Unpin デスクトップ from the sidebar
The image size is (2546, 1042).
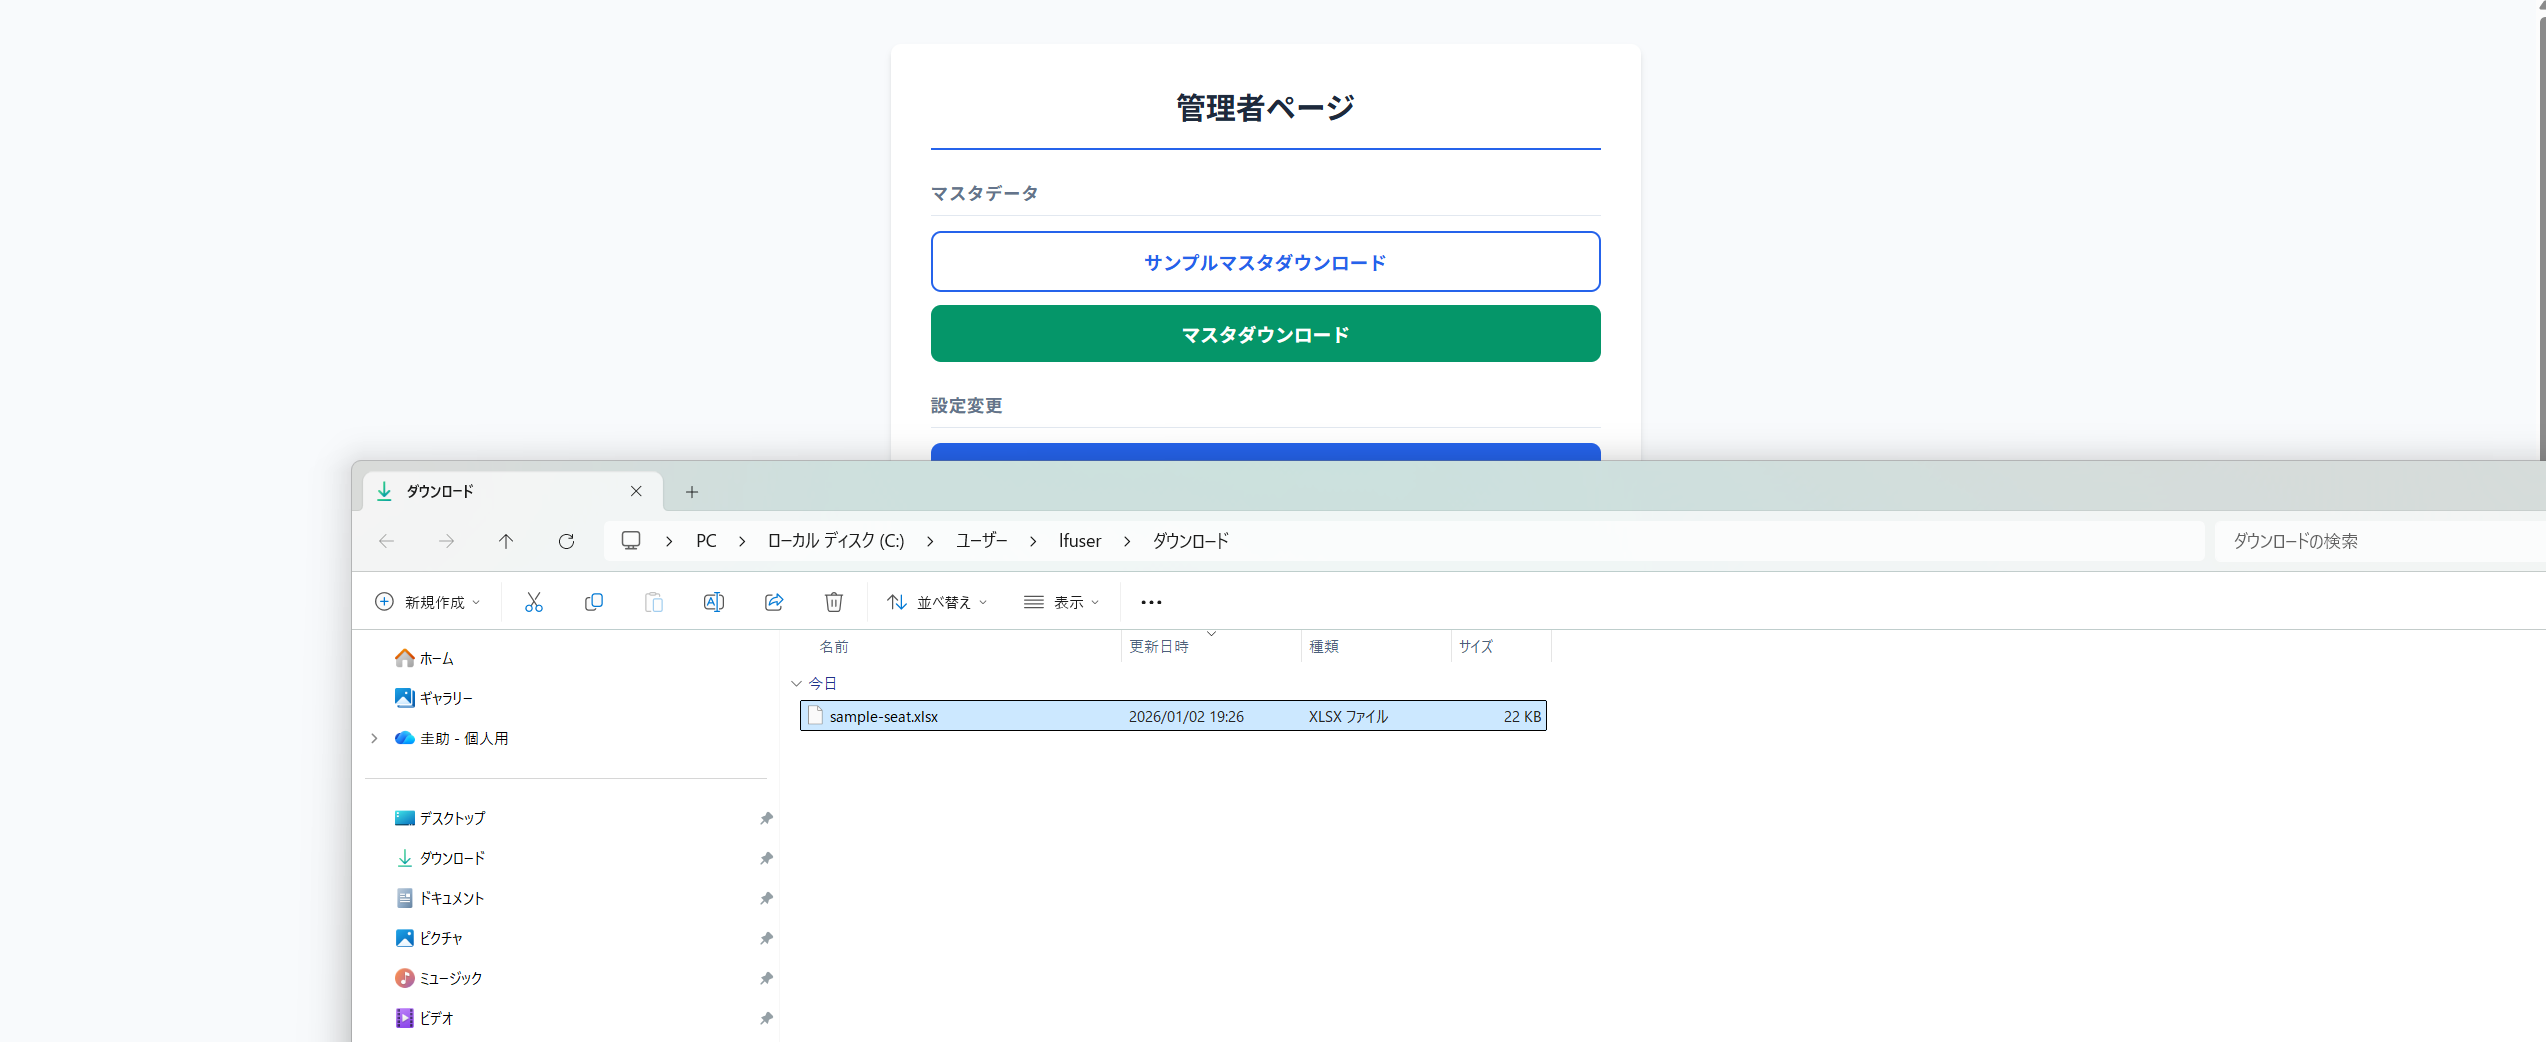(x=766, y=818)
